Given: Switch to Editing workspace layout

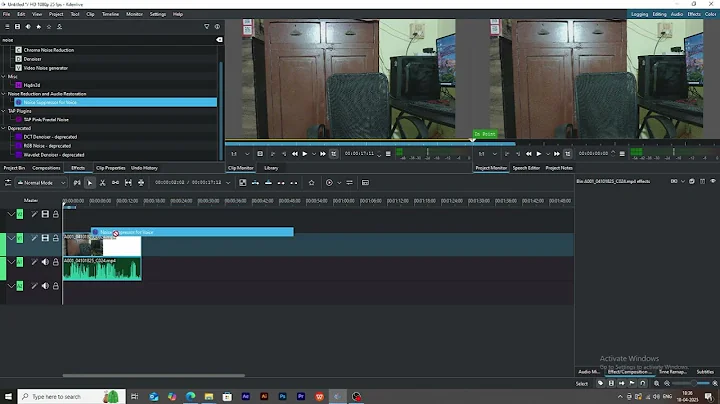Looking at the screenshot, I should [x=659, y=14].
